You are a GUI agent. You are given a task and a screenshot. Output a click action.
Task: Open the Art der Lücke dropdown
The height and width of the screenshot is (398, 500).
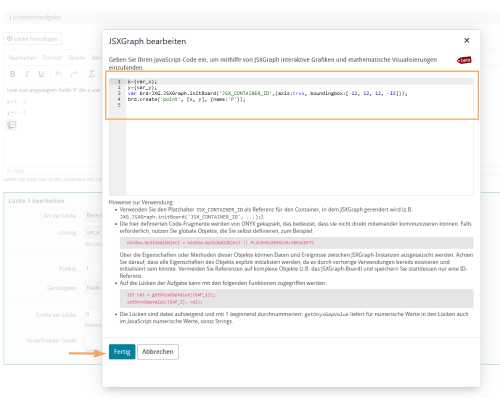click(93, 216)
